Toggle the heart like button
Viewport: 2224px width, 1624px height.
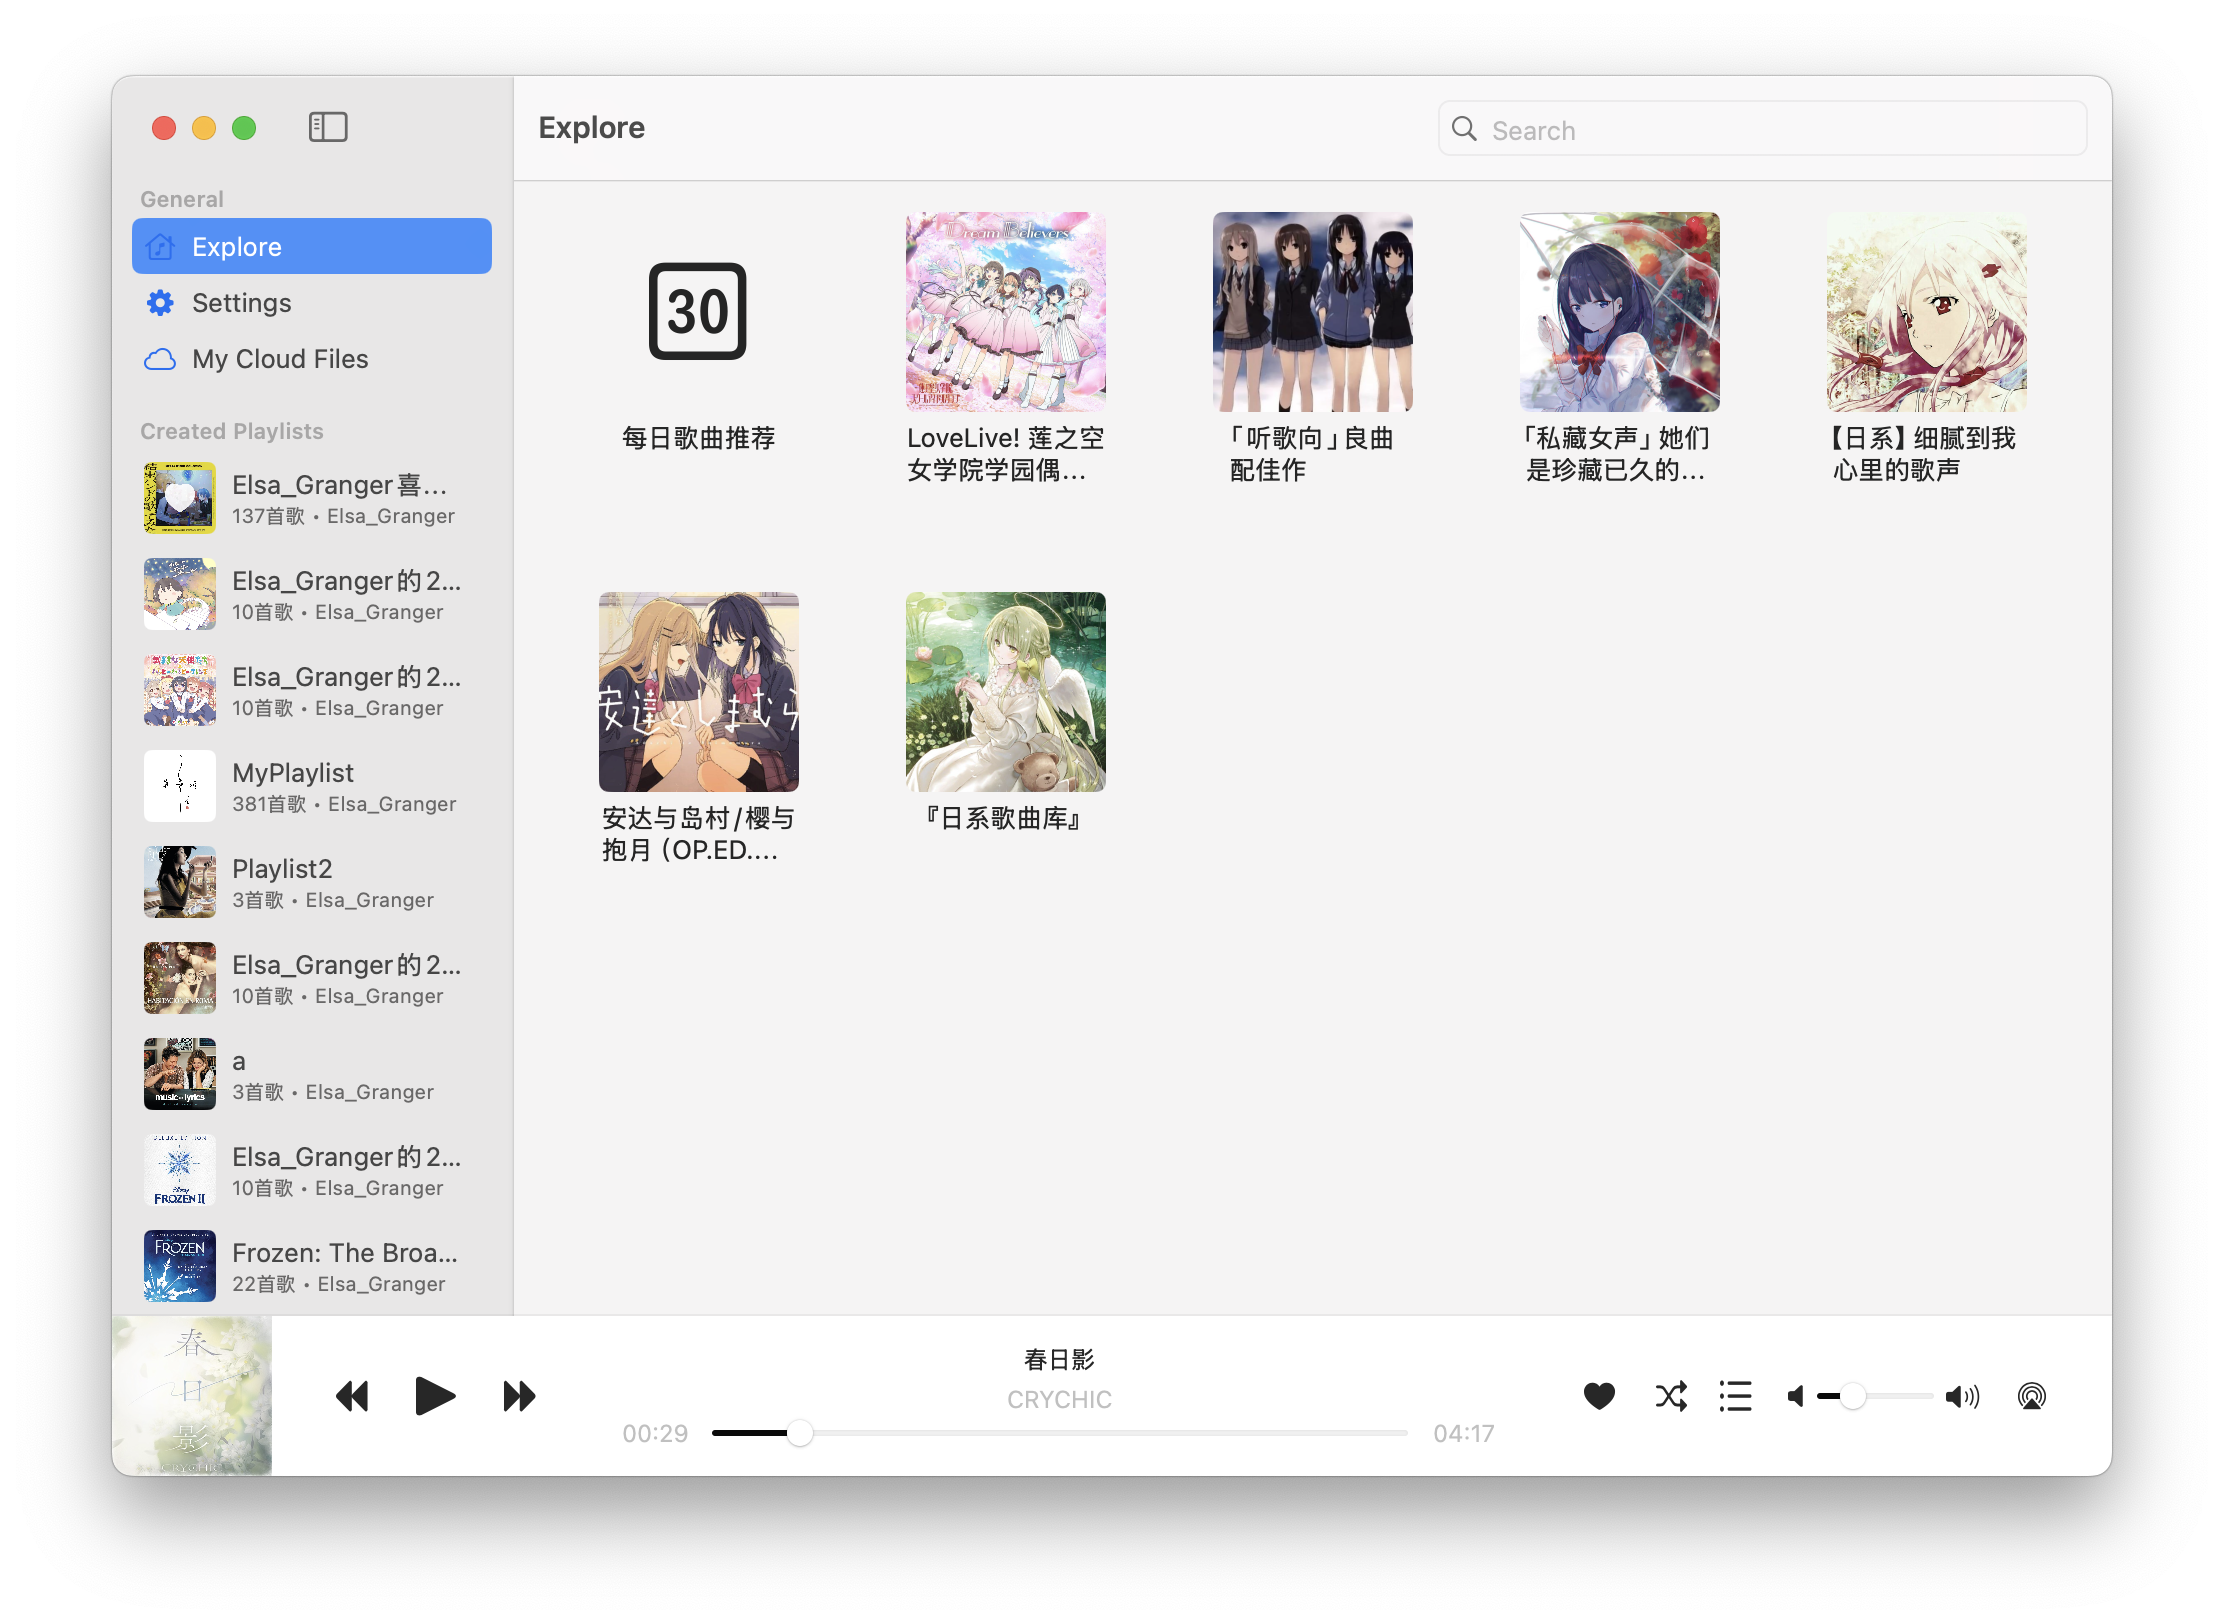click(x=1599, y=1396)
